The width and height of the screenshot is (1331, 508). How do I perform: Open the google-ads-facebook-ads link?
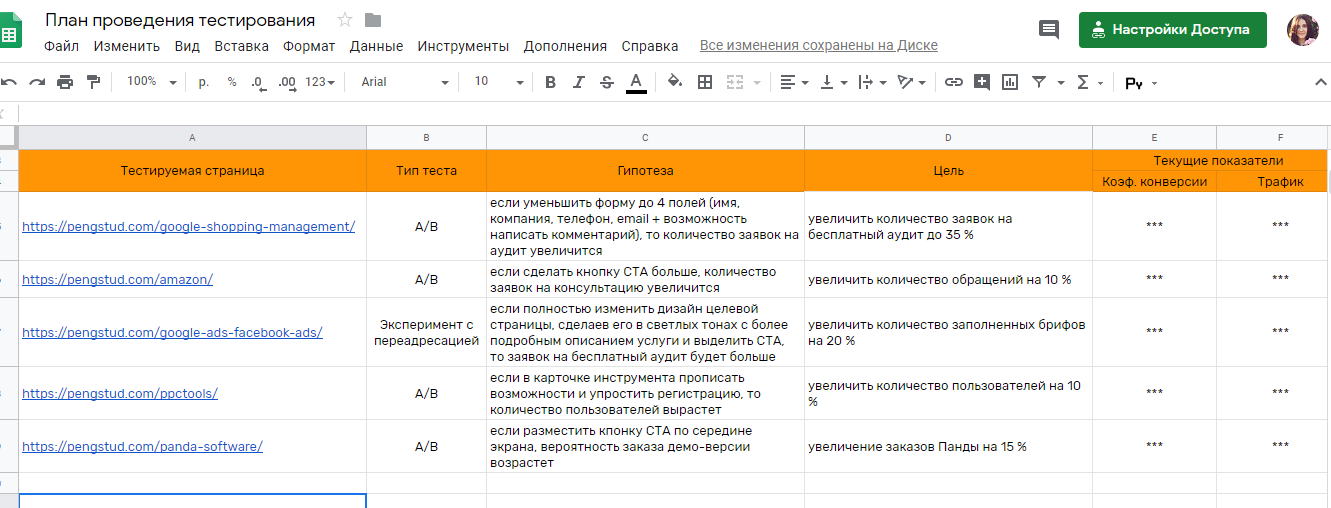pyautogui.click(x=172, y=332)
